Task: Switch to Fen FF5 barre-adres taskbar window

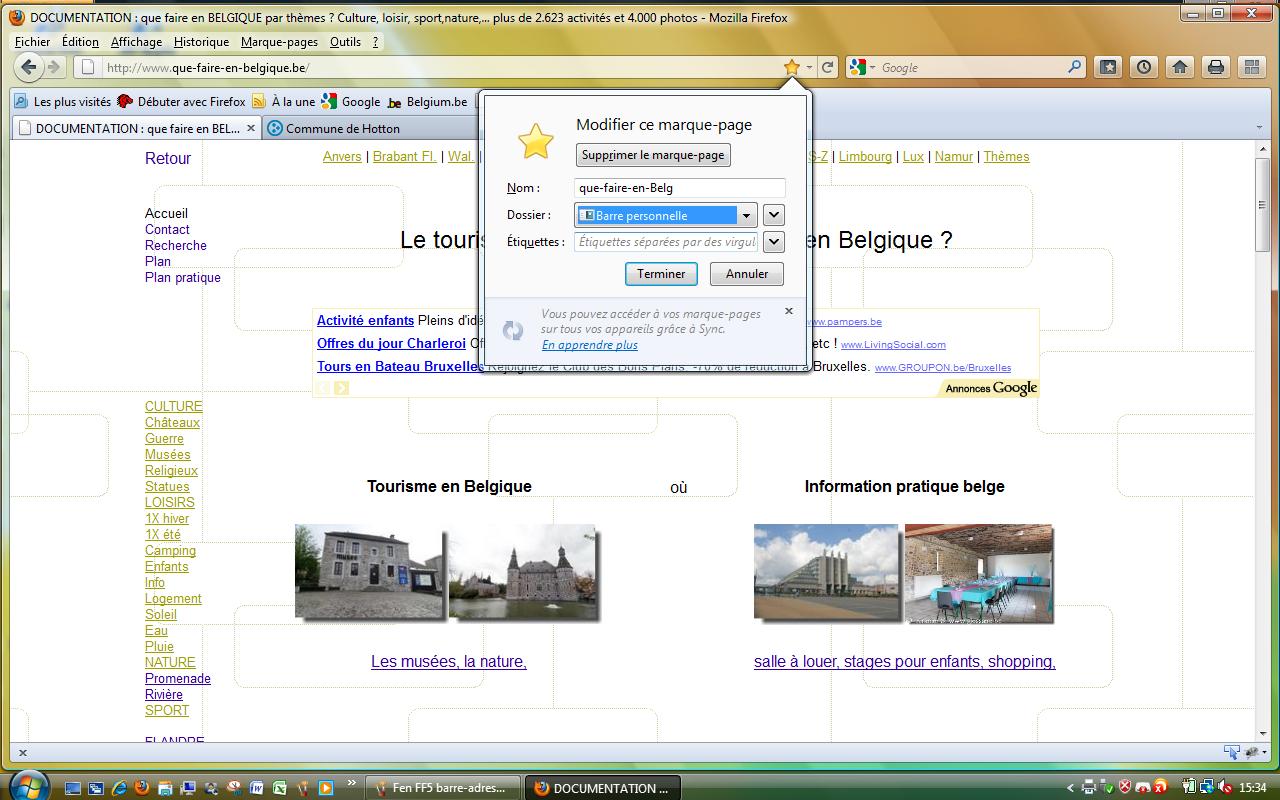Action: (x=443, y=788)
